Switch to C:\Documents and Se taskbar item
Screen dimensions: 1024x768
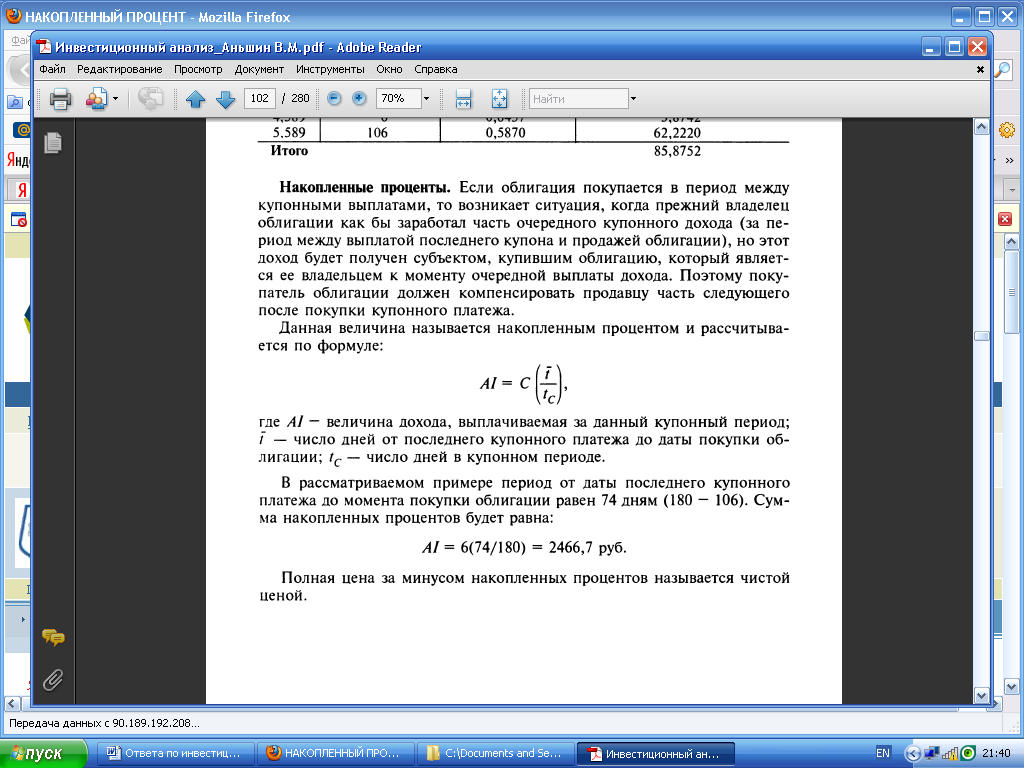pyautogui.click(x=496, y=754)
